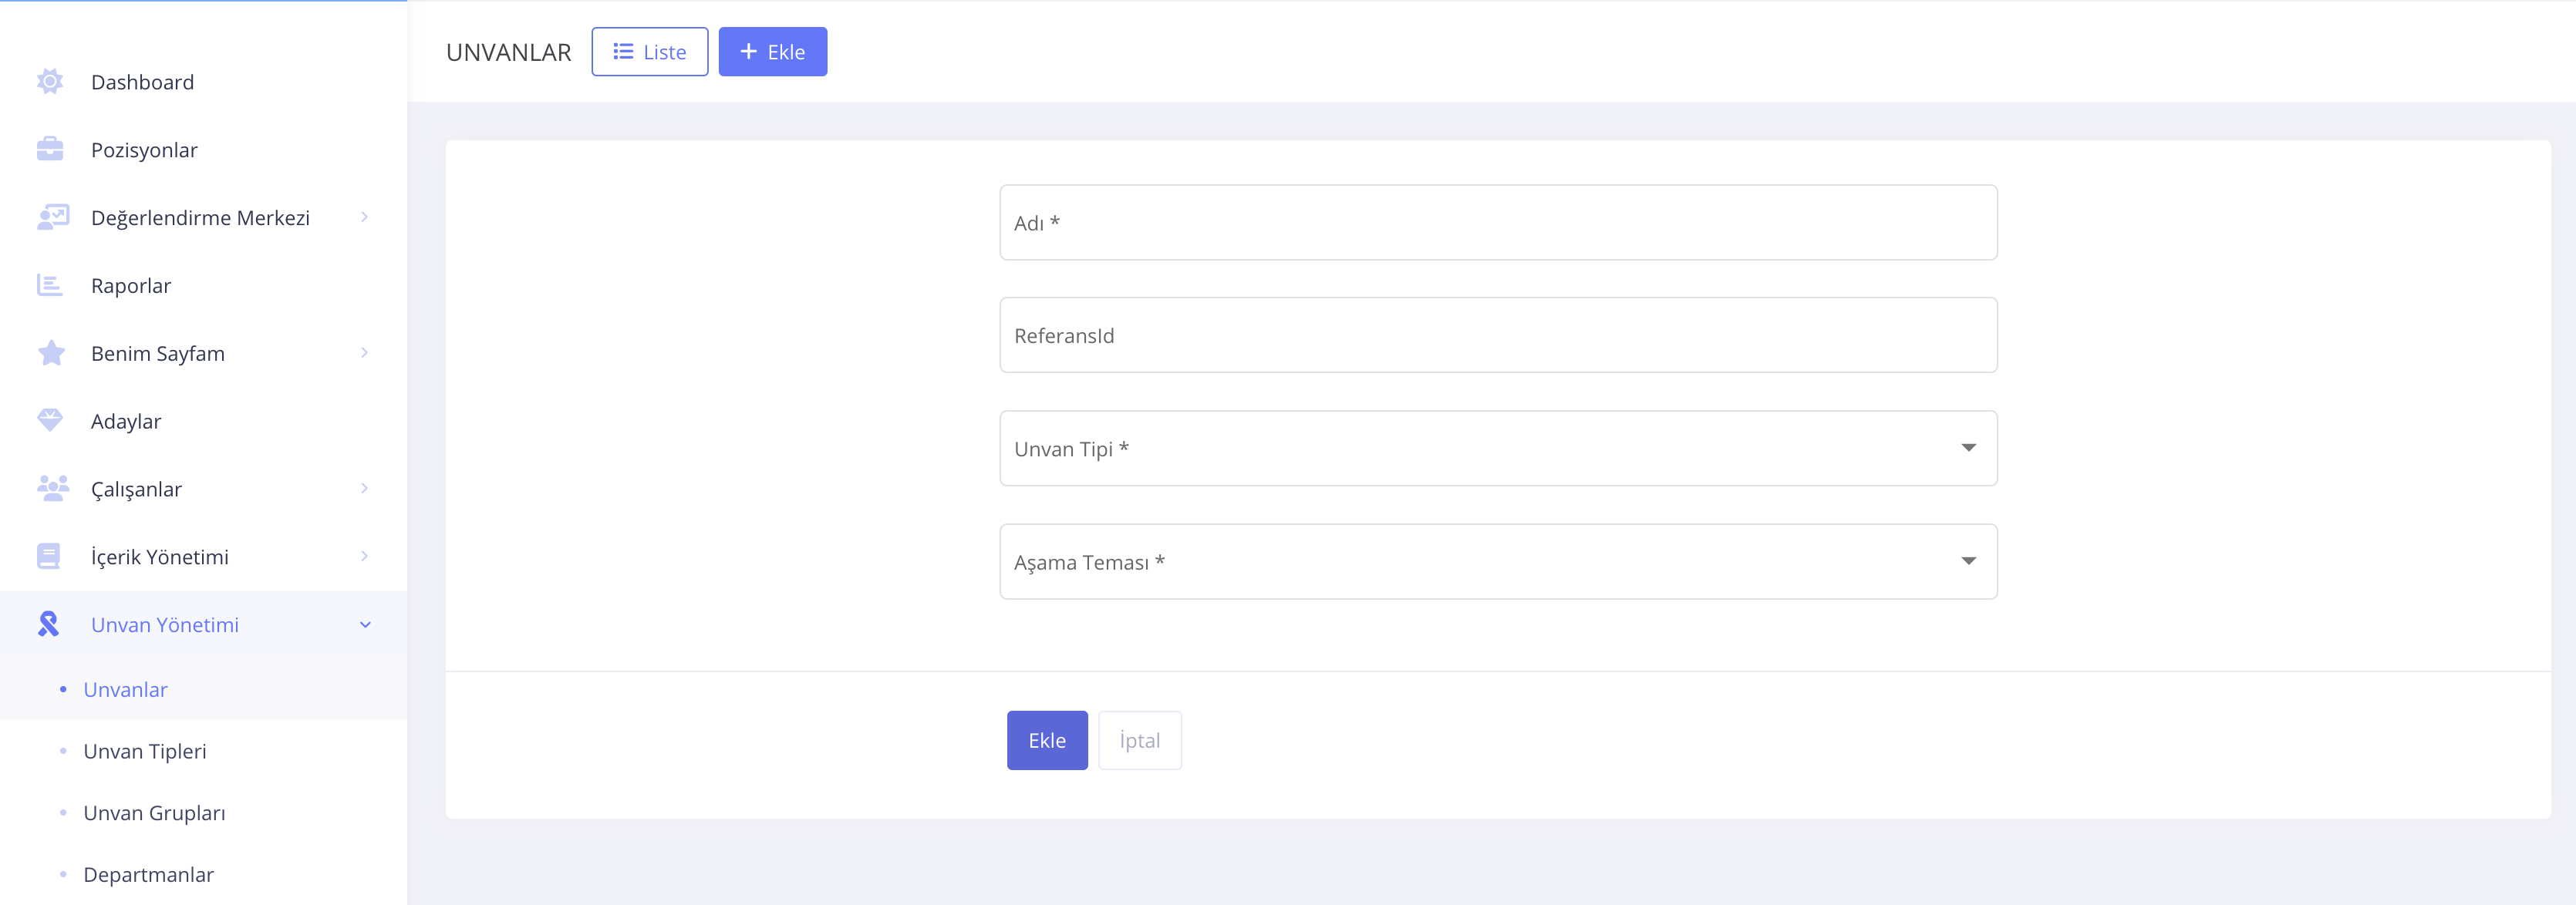Image resolution: width=2576 pixels, height=905 pixels.
Task: Click the Pozisyonlar briefcase icon
Action: (x=50, y=150)
